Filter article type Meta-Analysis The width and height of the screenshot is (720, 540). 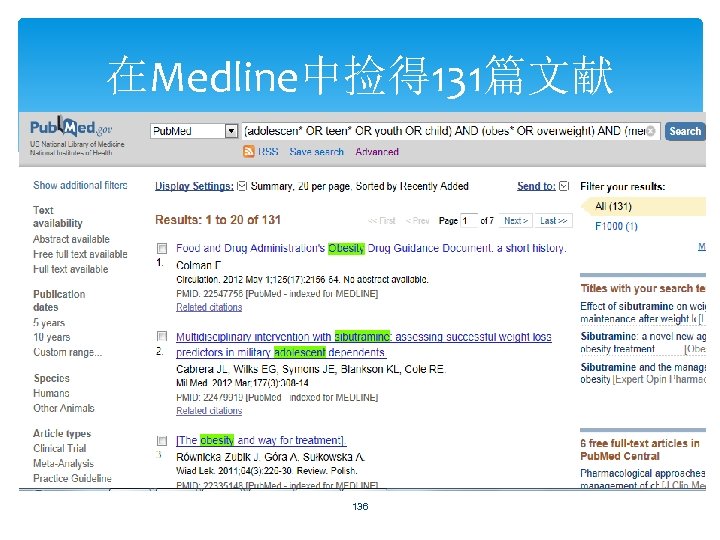(63, 463)
